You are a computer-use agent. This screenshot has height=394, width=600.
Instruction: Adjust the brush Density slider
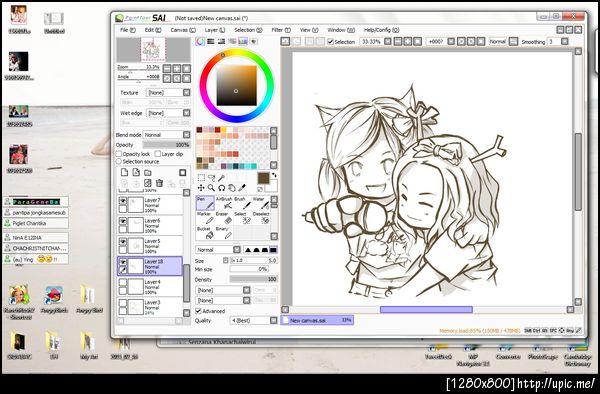253,279
